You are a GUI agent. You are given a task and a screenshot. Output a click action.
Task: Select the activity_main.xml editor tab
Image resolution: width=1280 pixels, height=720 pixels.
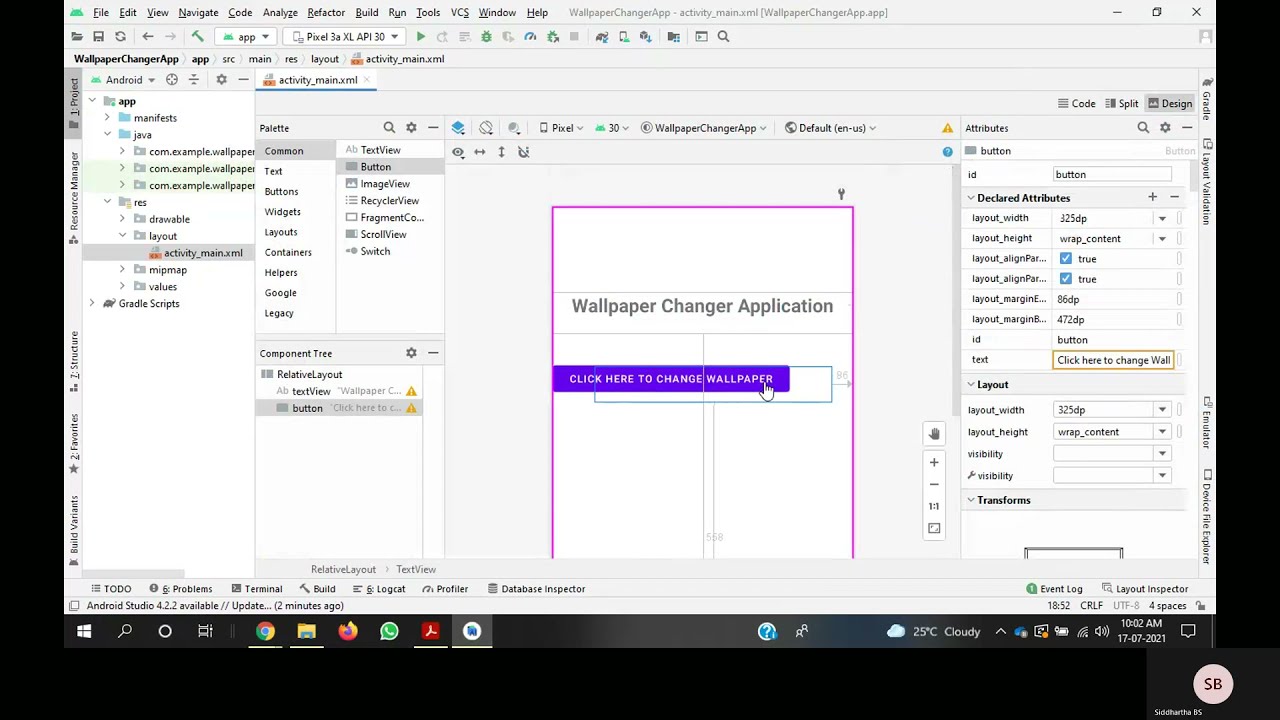click(318, 80)
